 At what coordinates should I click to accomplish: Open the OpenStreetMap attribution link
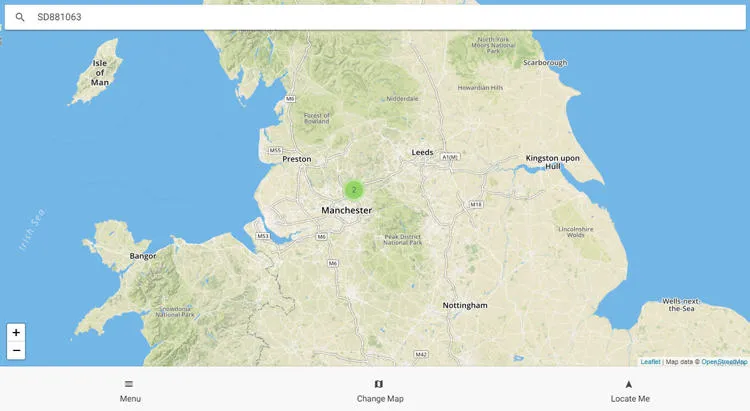point(724,362)
